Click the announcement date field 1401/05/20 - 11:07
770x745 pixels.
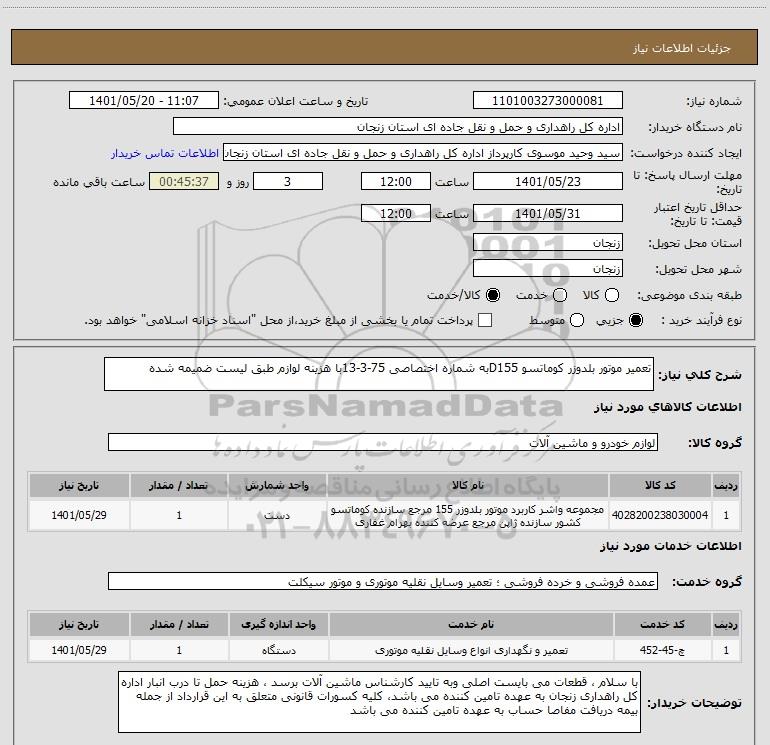tap(144, 101)
